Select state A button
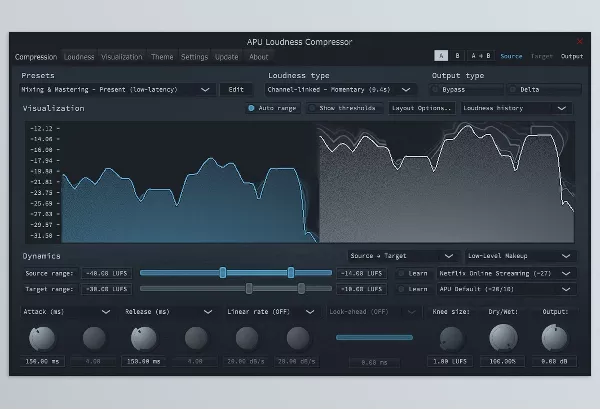The image size is (600, 409). [441, 56]
